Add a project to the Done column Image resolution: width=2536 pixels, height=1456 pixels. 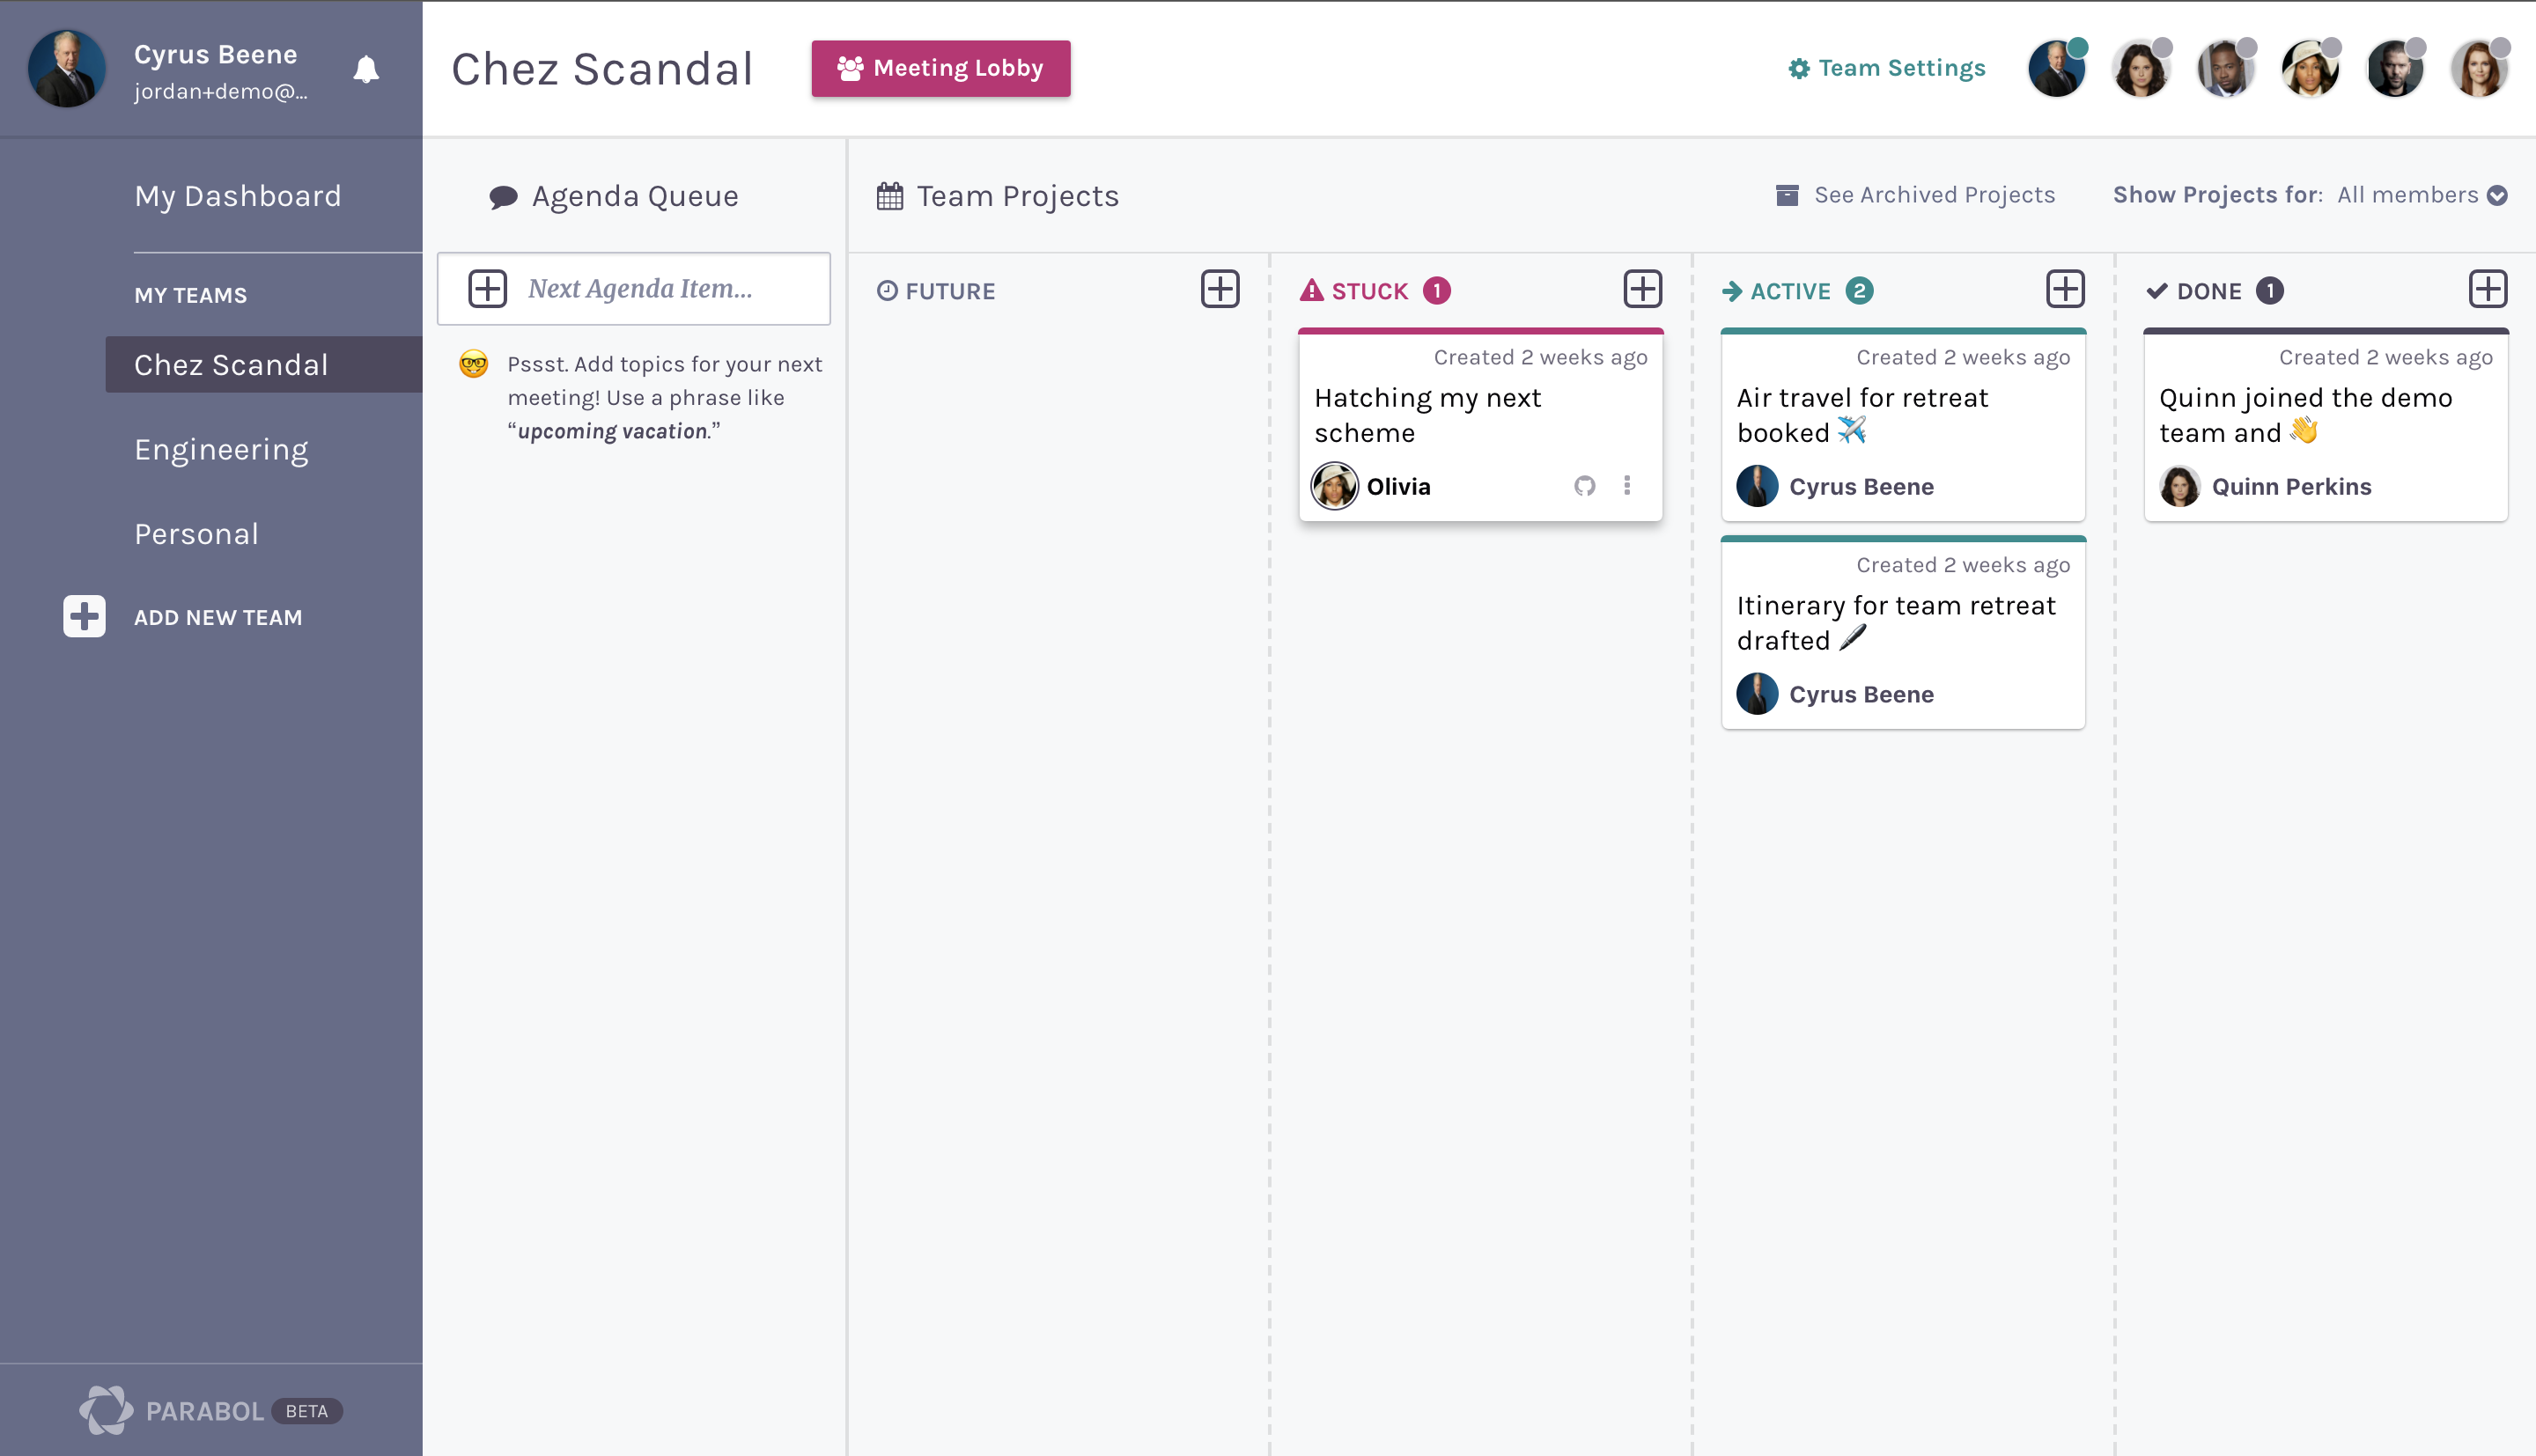point(2487,289)
